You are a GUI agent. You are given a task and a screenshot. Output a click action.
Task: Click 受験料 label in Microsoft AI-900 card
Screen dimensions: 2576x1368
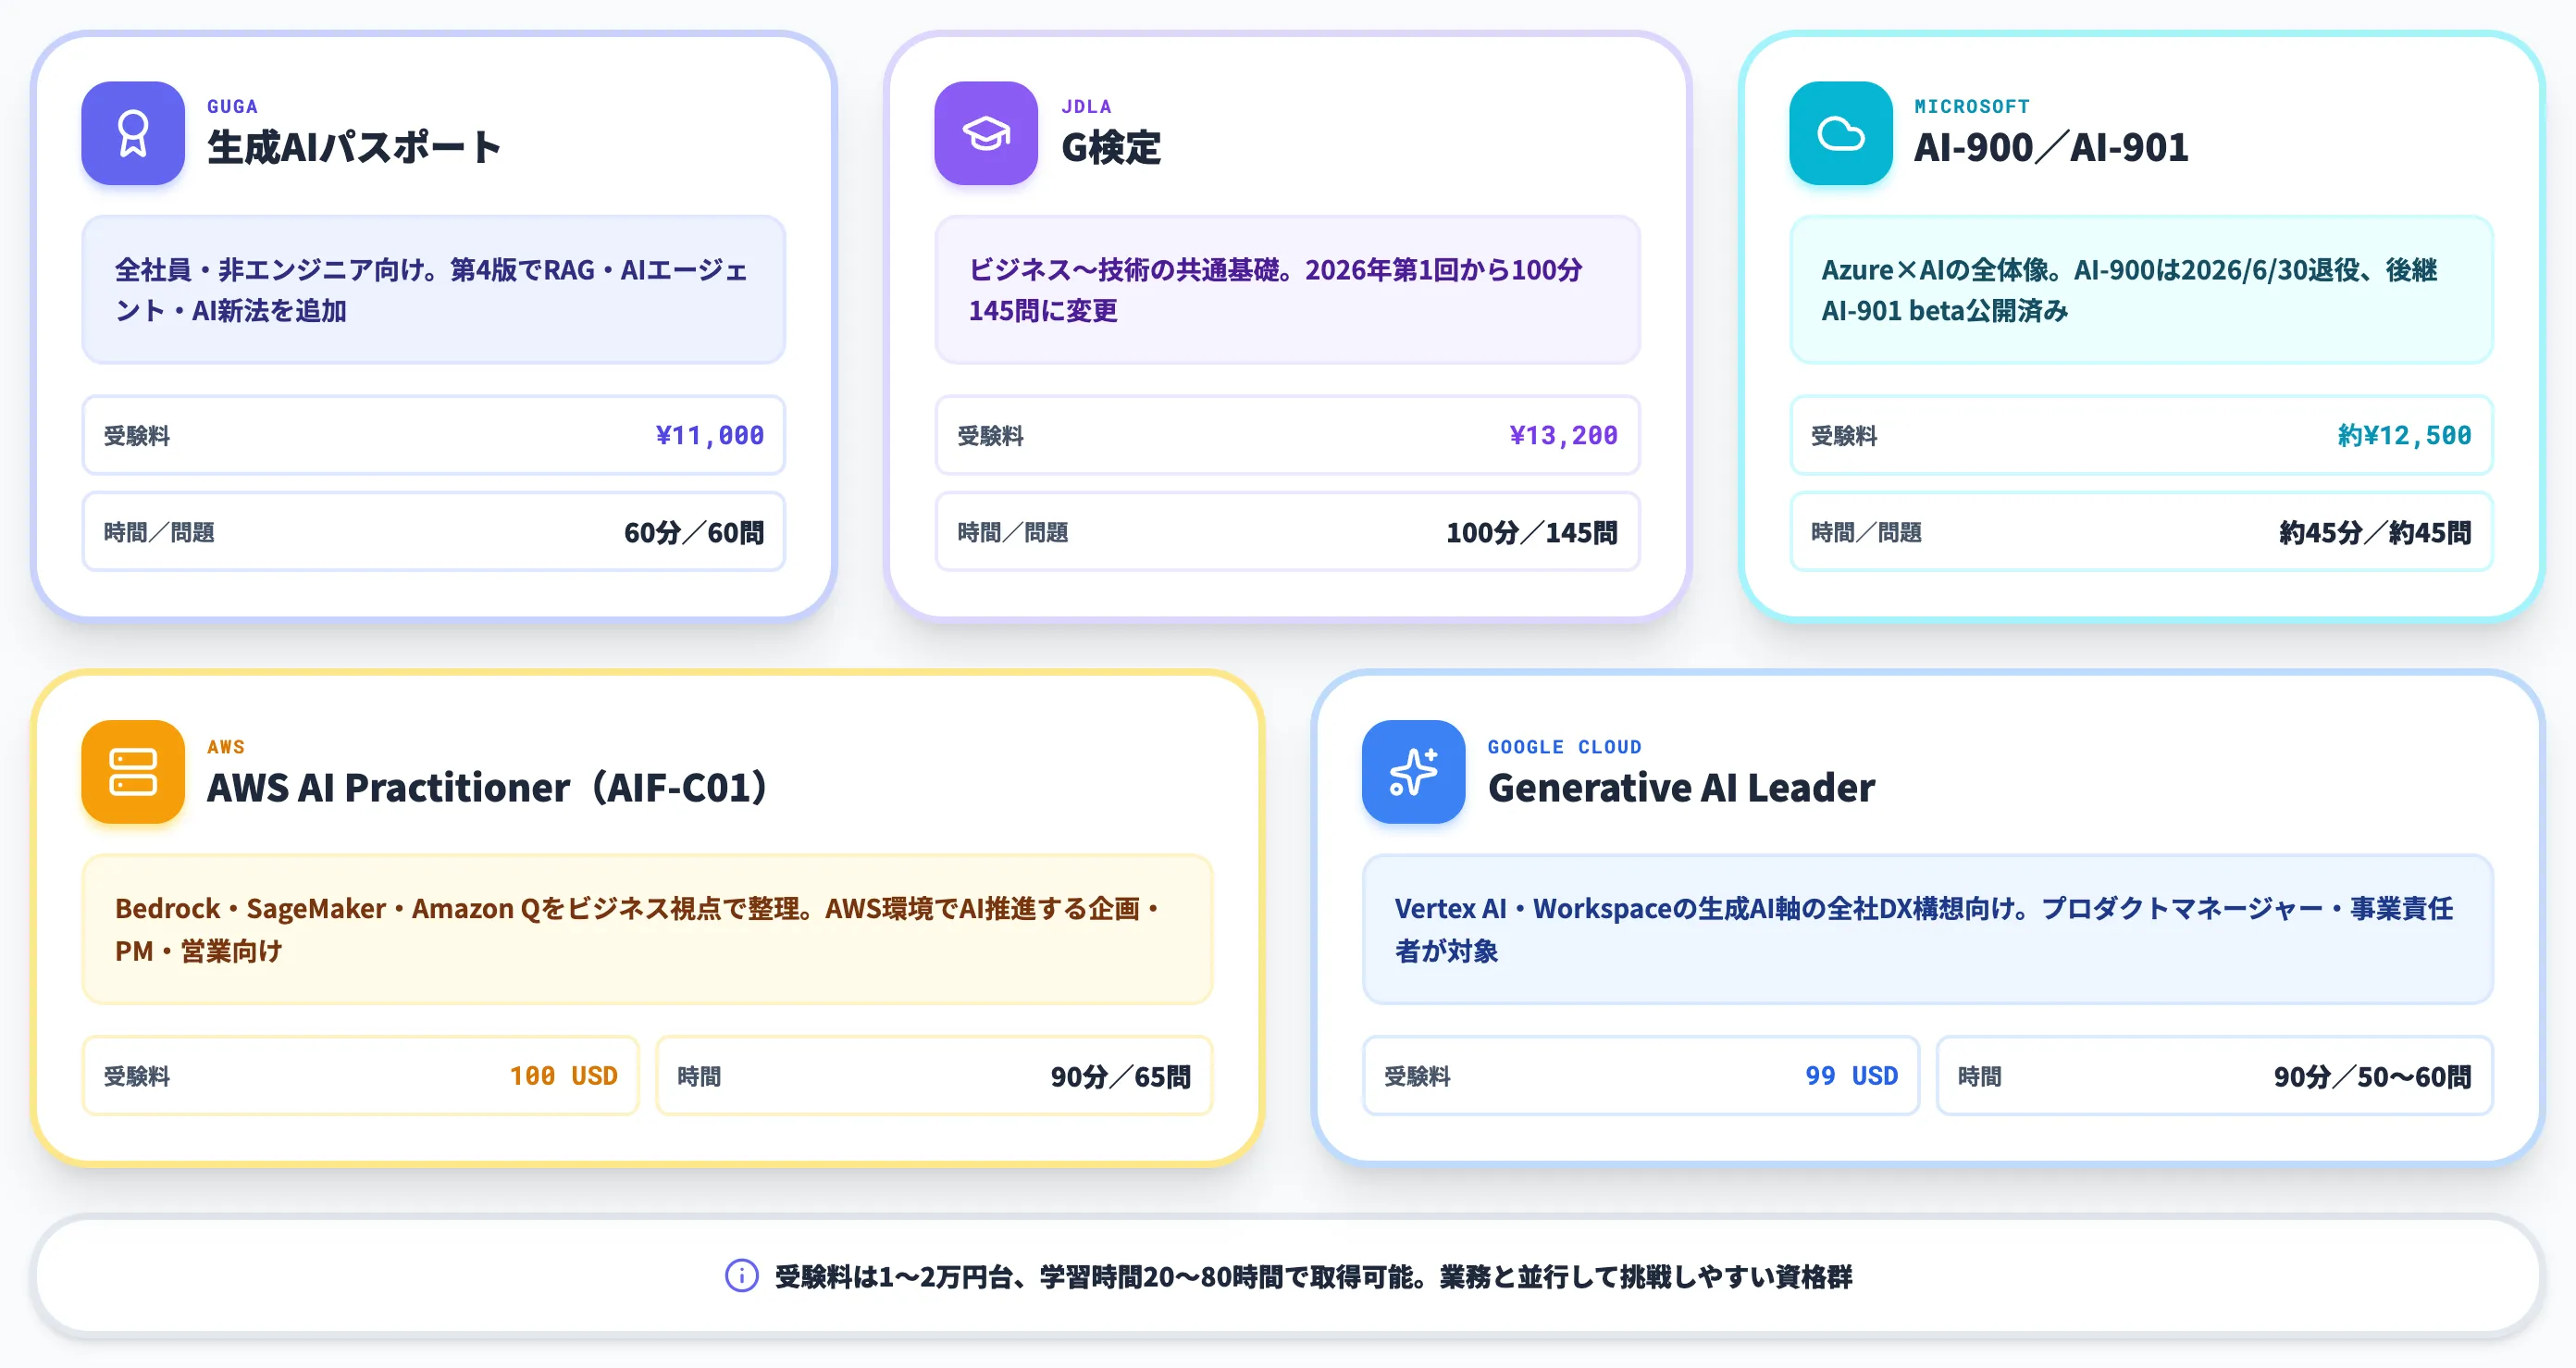pos(1844,436)
